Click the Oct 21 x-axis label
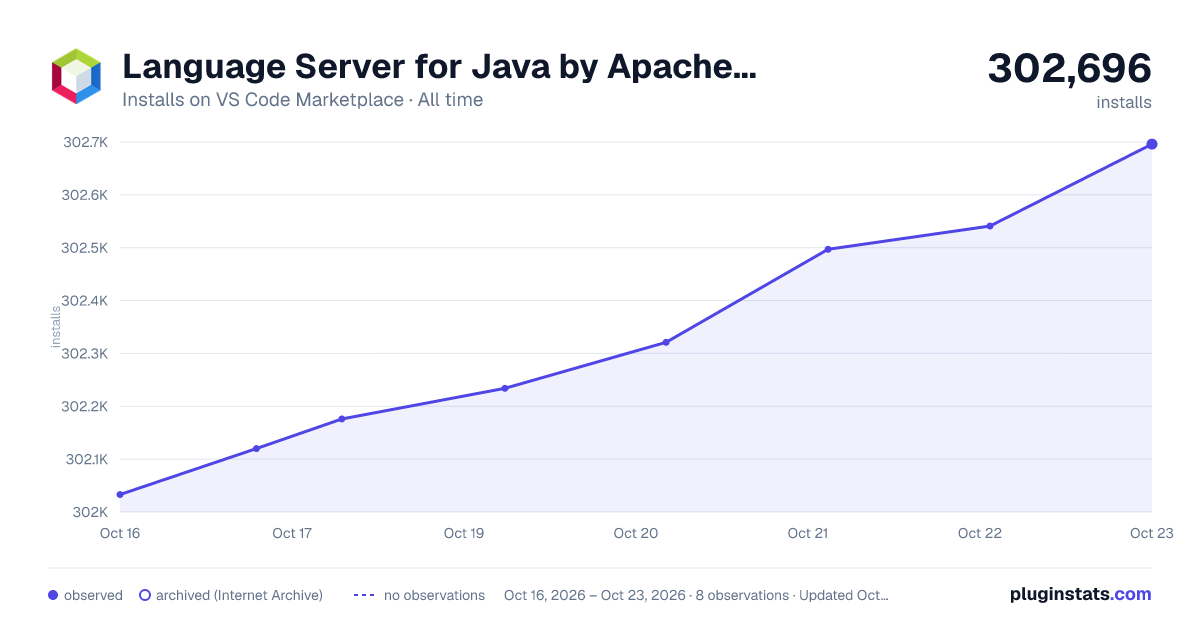This screenshot has width=1200, height=630. (x=808, y=533)
